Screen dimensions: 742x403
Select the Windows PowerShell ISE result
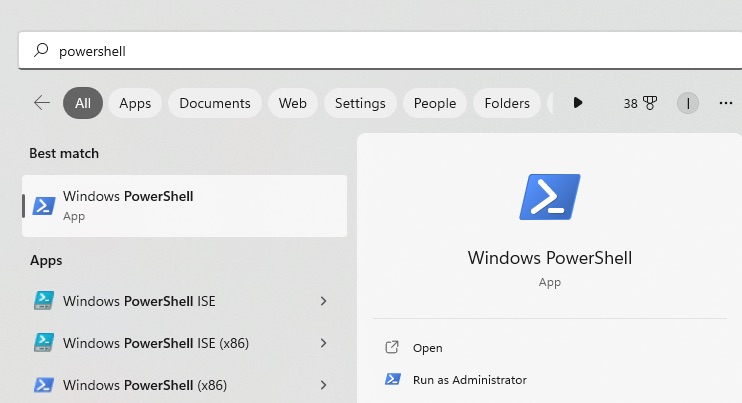[185, 301]
